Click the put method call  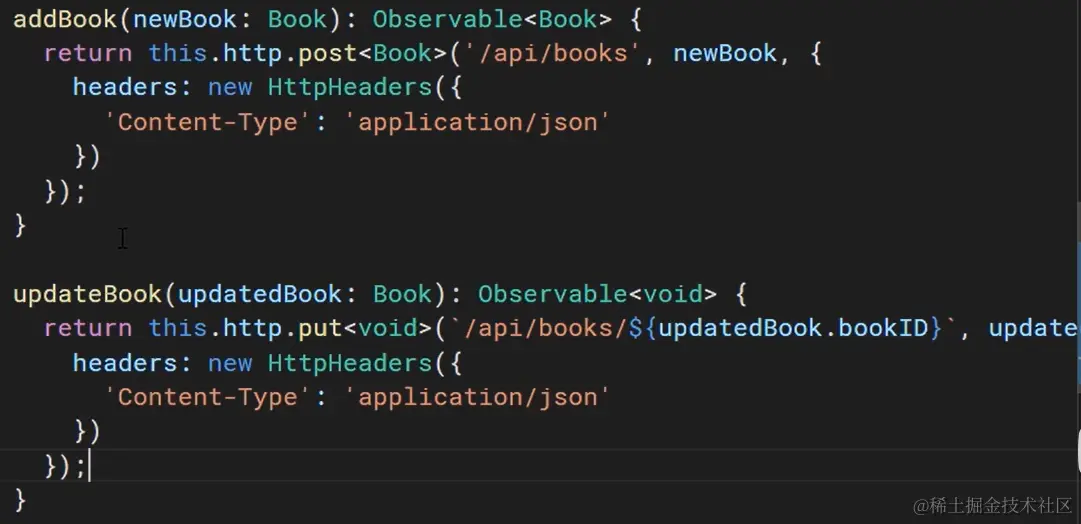319,329
